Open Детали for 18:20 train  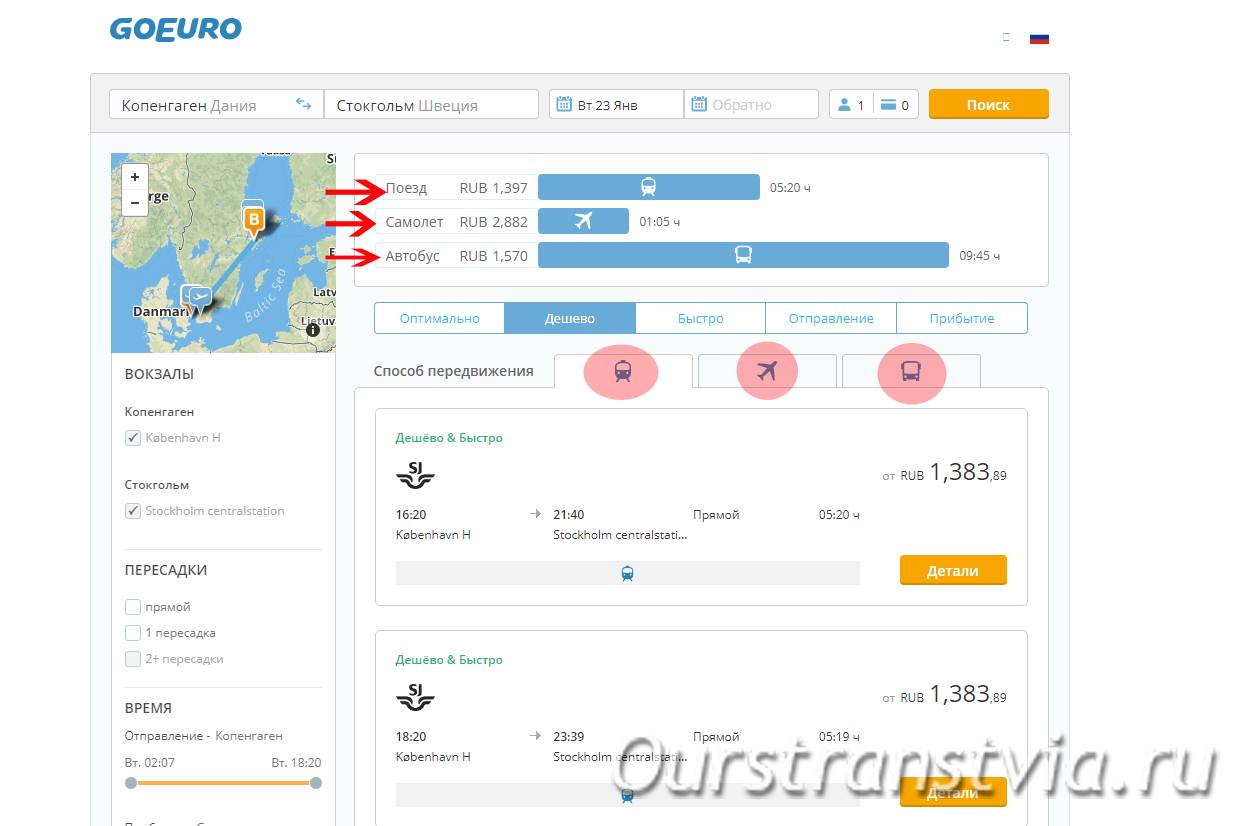[x=953, y=792]
